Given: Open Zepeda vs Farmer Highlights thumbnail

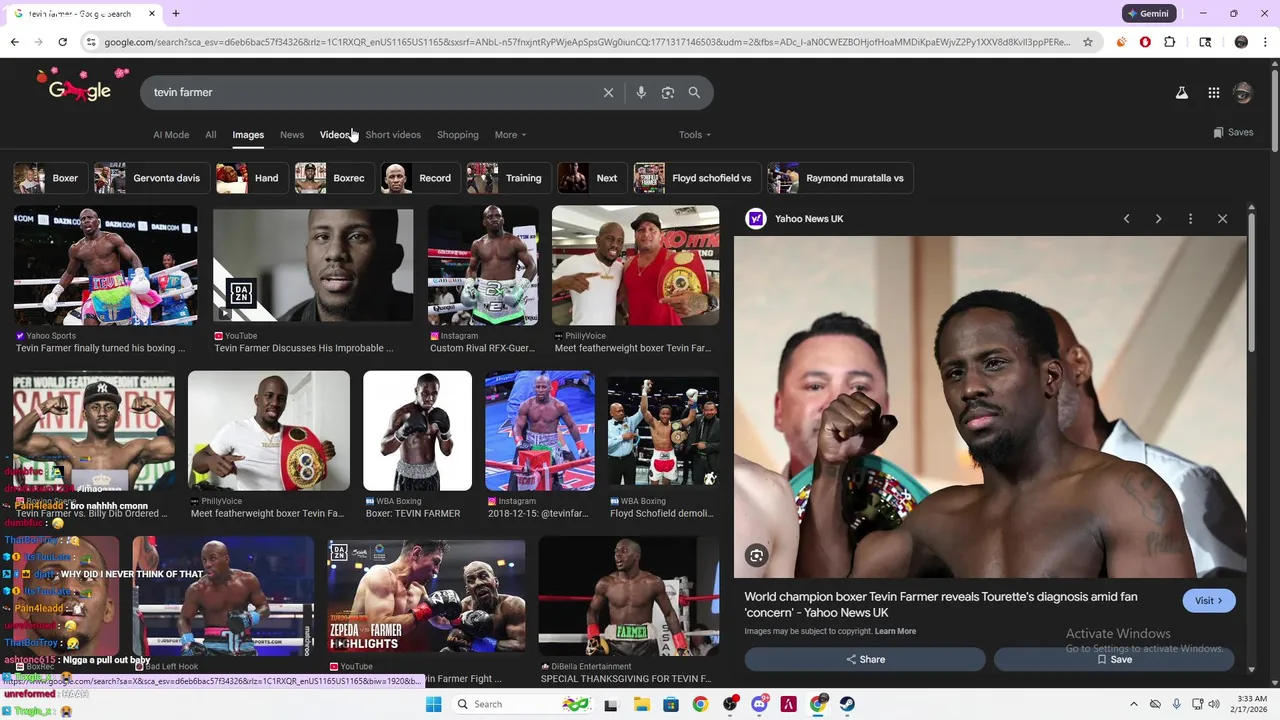Looking at the screenshot, I should [x=426, y=597].
